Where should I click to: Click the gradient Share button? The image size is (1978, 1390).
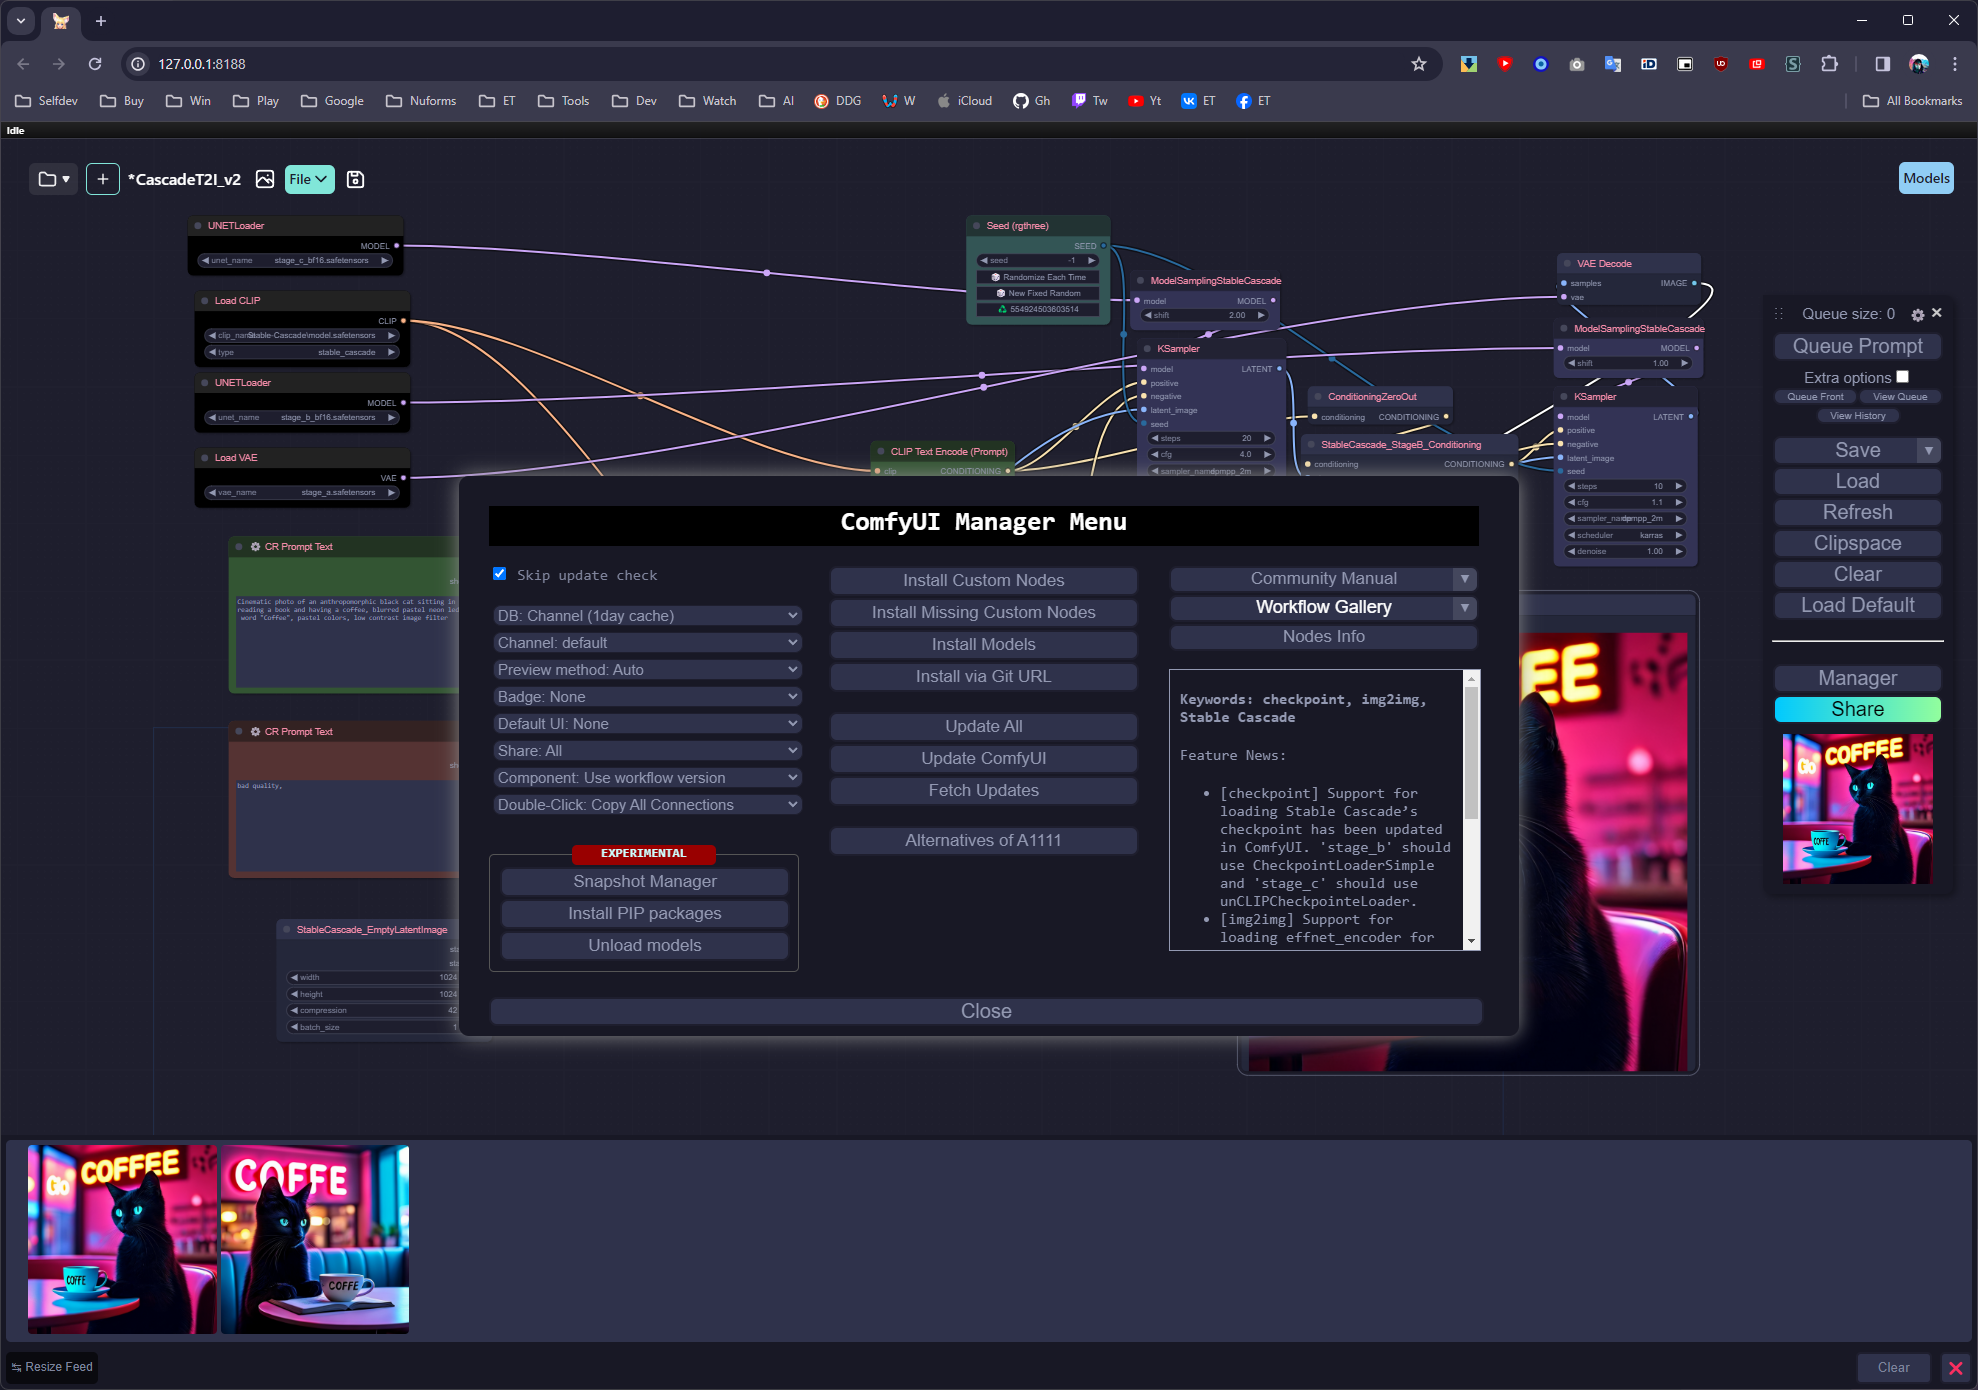click(x=1857, y=709)
